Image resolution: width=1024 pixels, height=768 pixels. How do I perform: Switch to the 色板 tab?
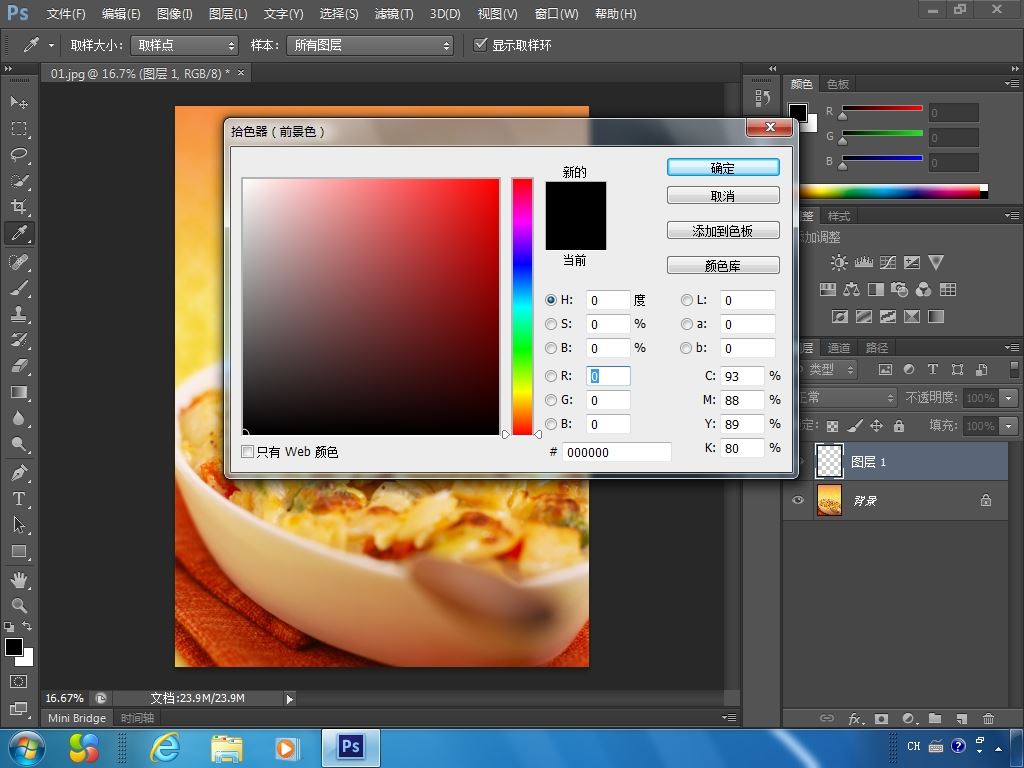pyautogui.click(x=838, y=84)
